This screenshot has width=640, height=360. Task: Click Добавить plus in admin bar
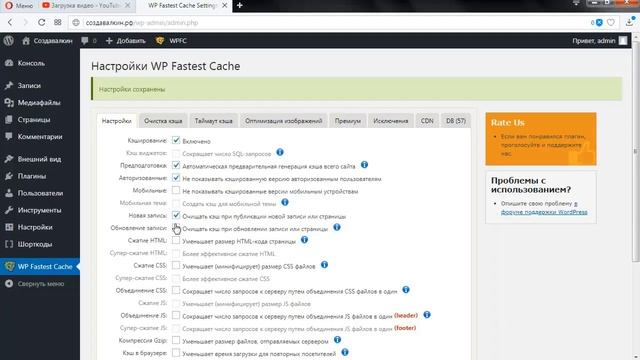(x=126, y=41)
